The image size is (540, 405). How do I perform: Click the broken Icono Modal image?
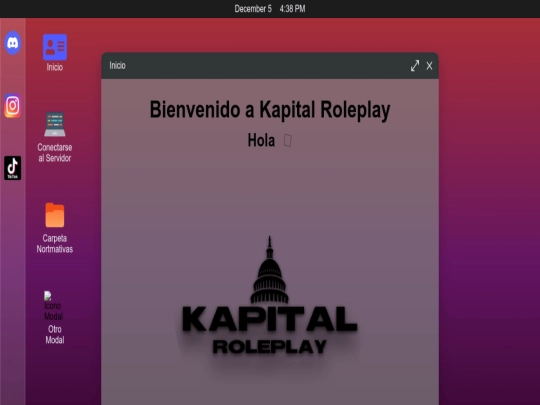pyautogui.click(x=53, y=306)
